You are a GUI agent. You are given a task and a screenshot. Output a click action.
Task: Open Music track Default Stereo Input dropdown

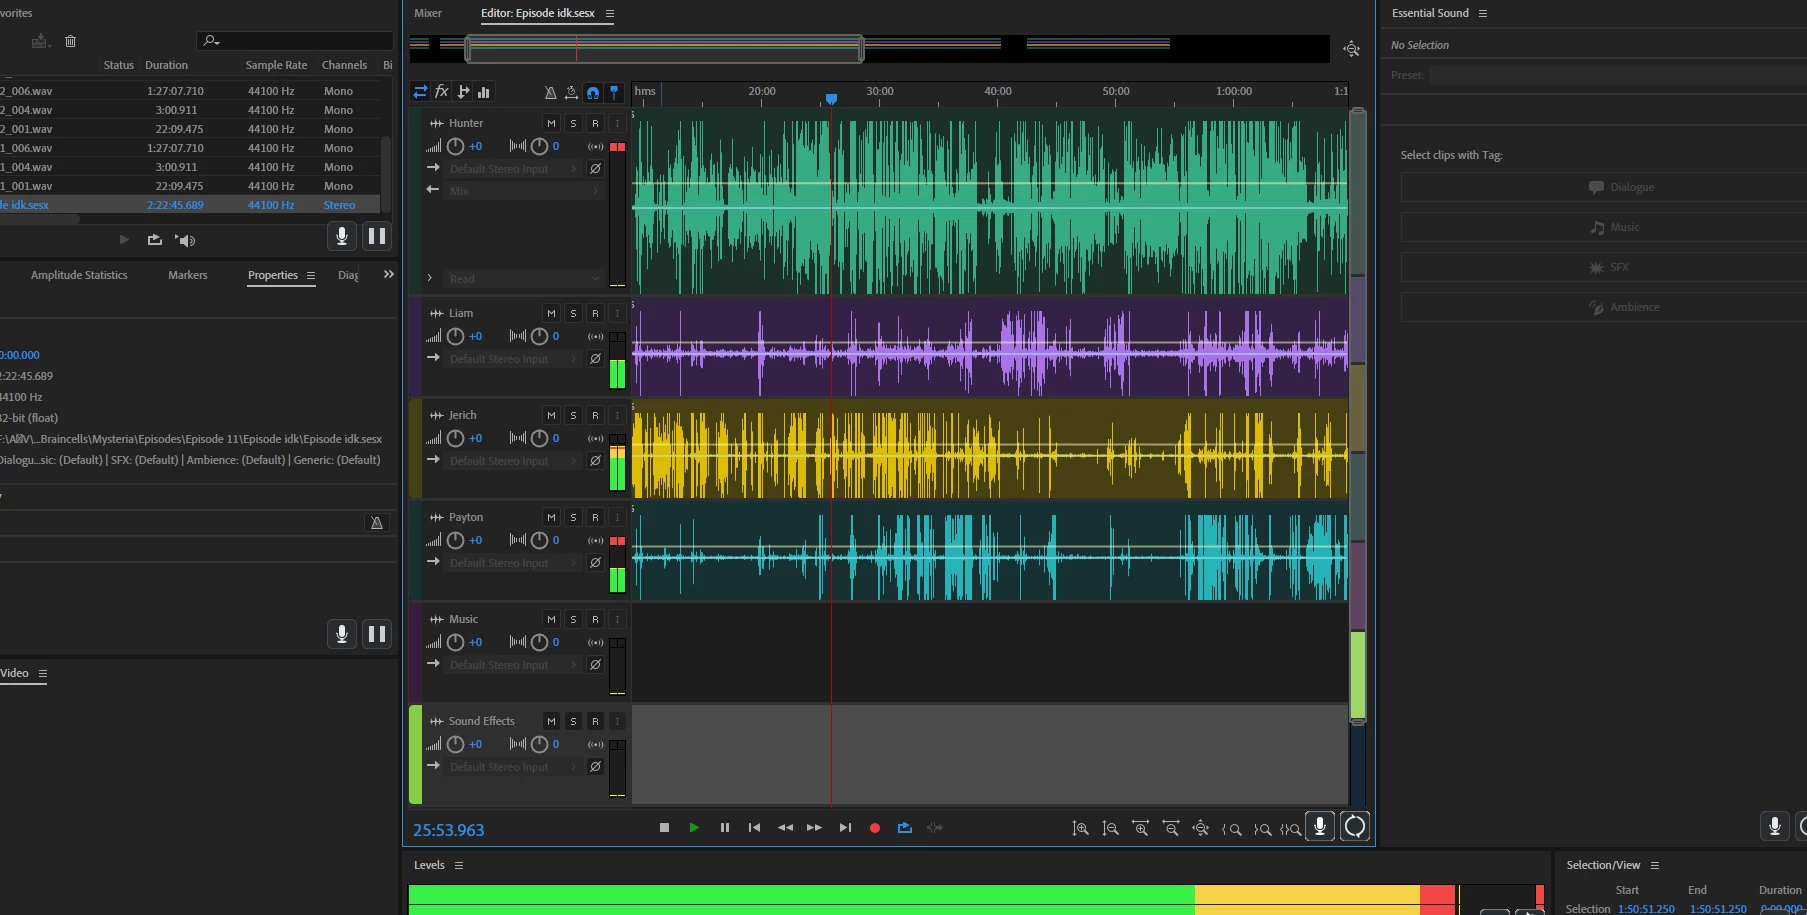click(x=513, y=665)
